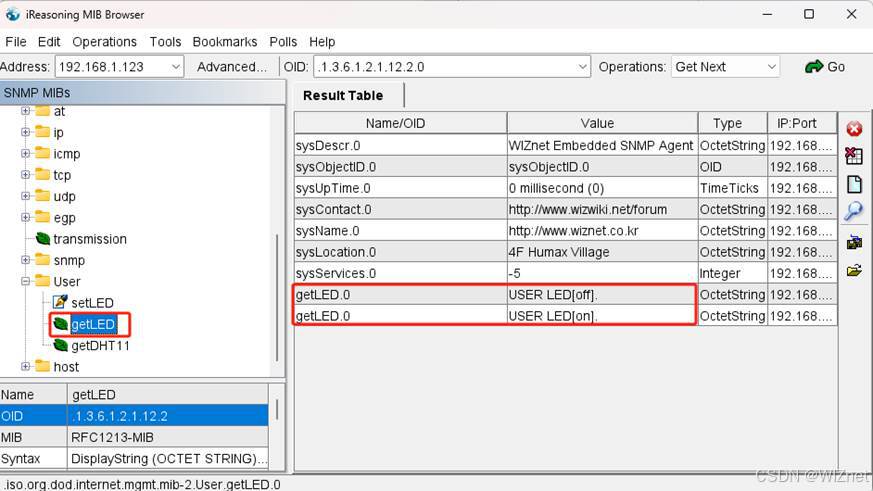Click the Name/OID column header

(400, 123)
